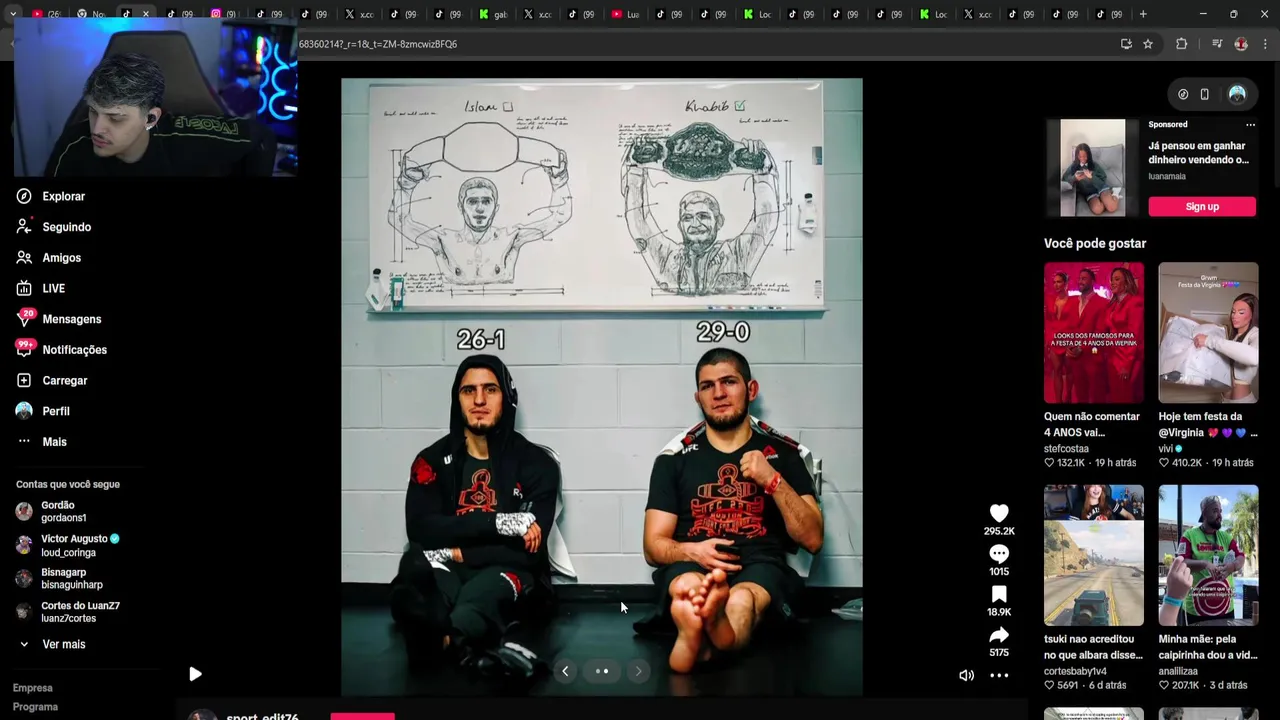Play the video with the play button
The height and width of the screenshot is (720, 1280).
click(x=195, y=674)
